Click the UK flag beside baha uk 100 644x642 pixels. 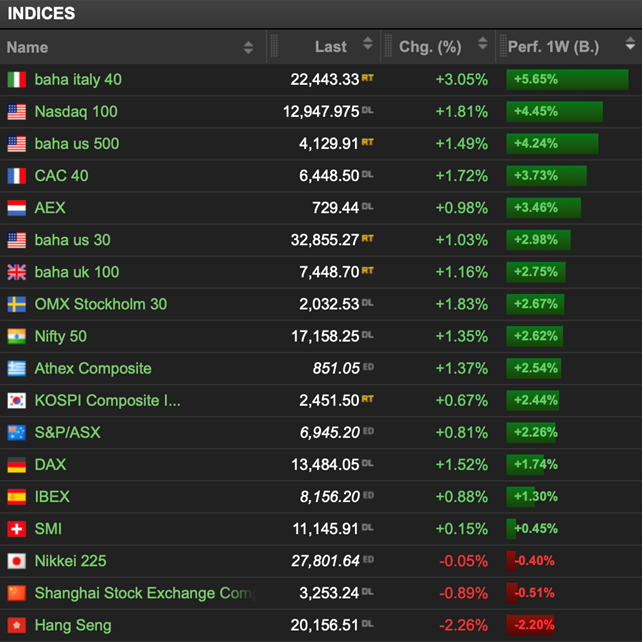[16, 272]
